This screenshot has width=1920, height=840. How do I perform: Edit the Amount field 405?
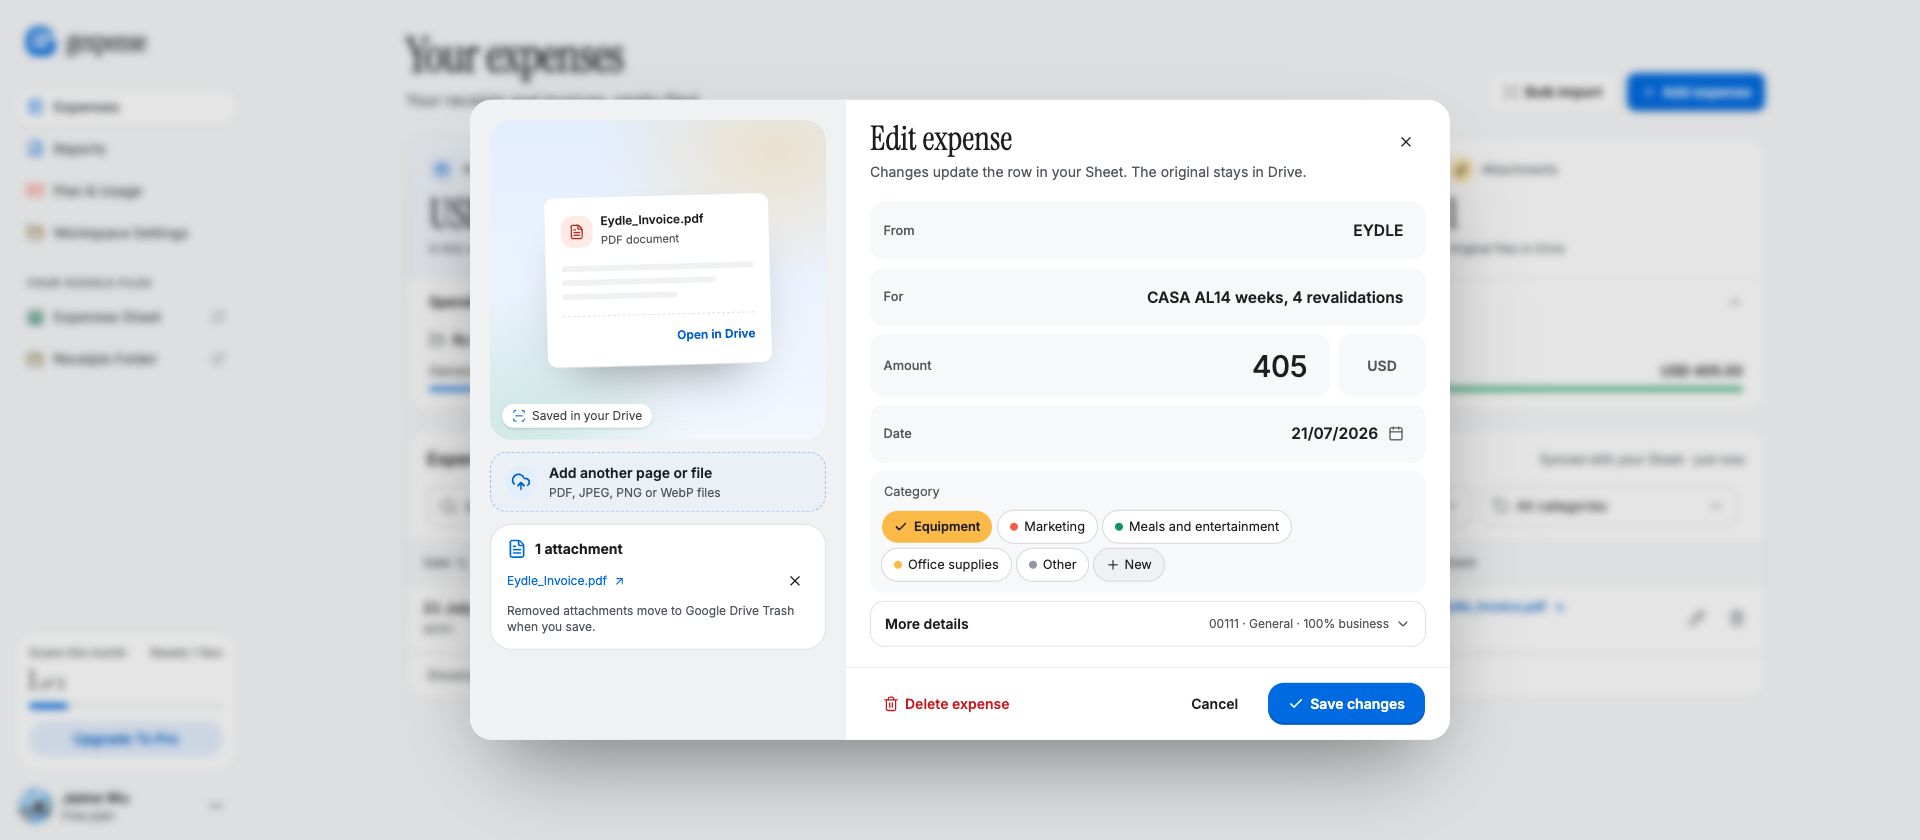click(1099, 366)
